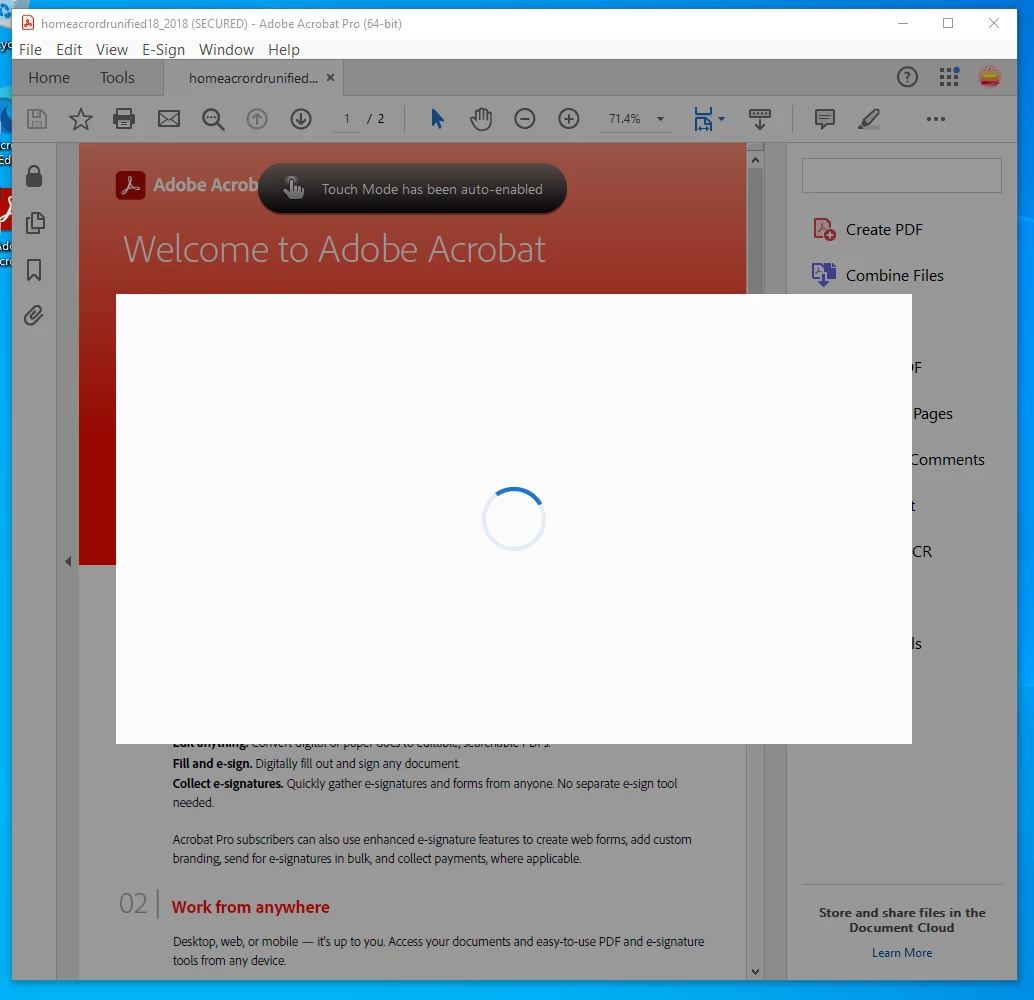Go to previous page up arrow
The image size is (1034, 1000).
click(257, 119)
